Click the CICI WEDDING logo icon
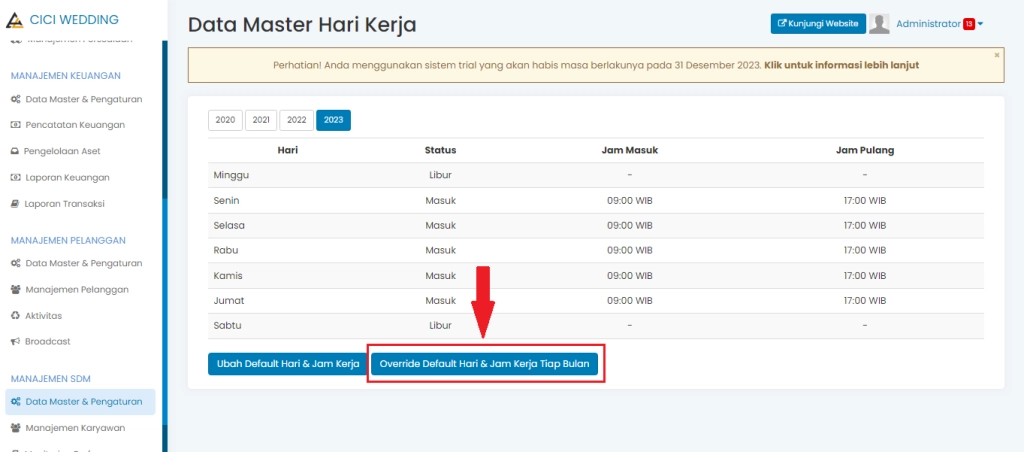1024x452 pixels. click(14, 20)
